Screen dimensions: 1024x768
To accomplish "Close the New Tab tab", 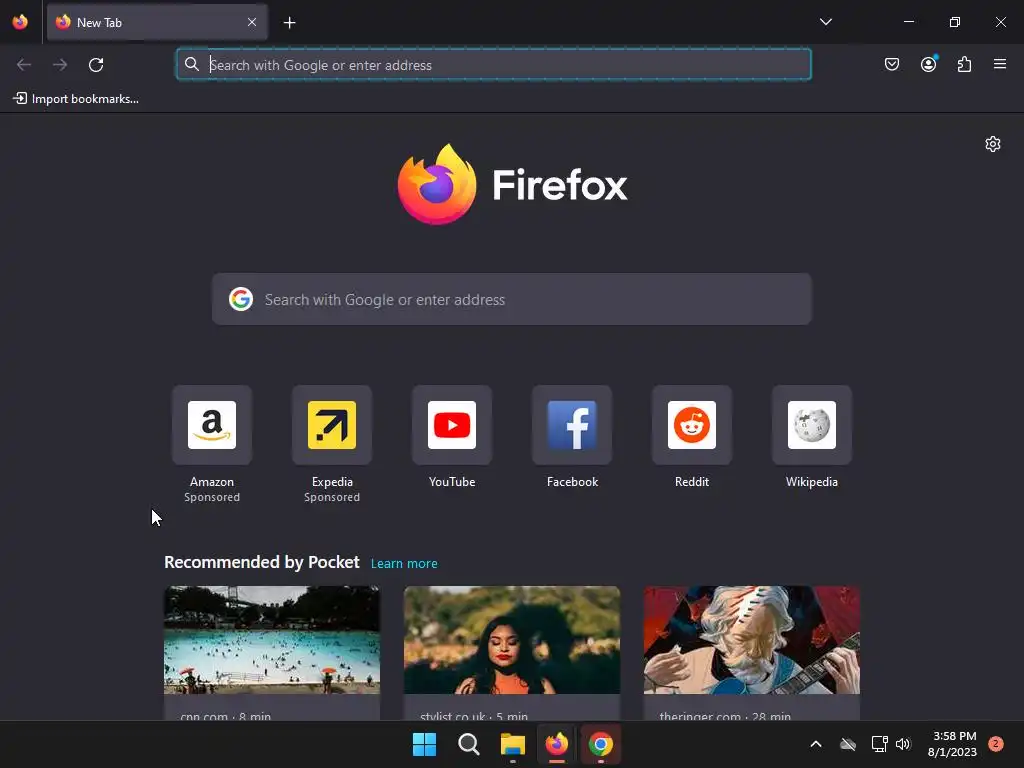I will (252, 22).
